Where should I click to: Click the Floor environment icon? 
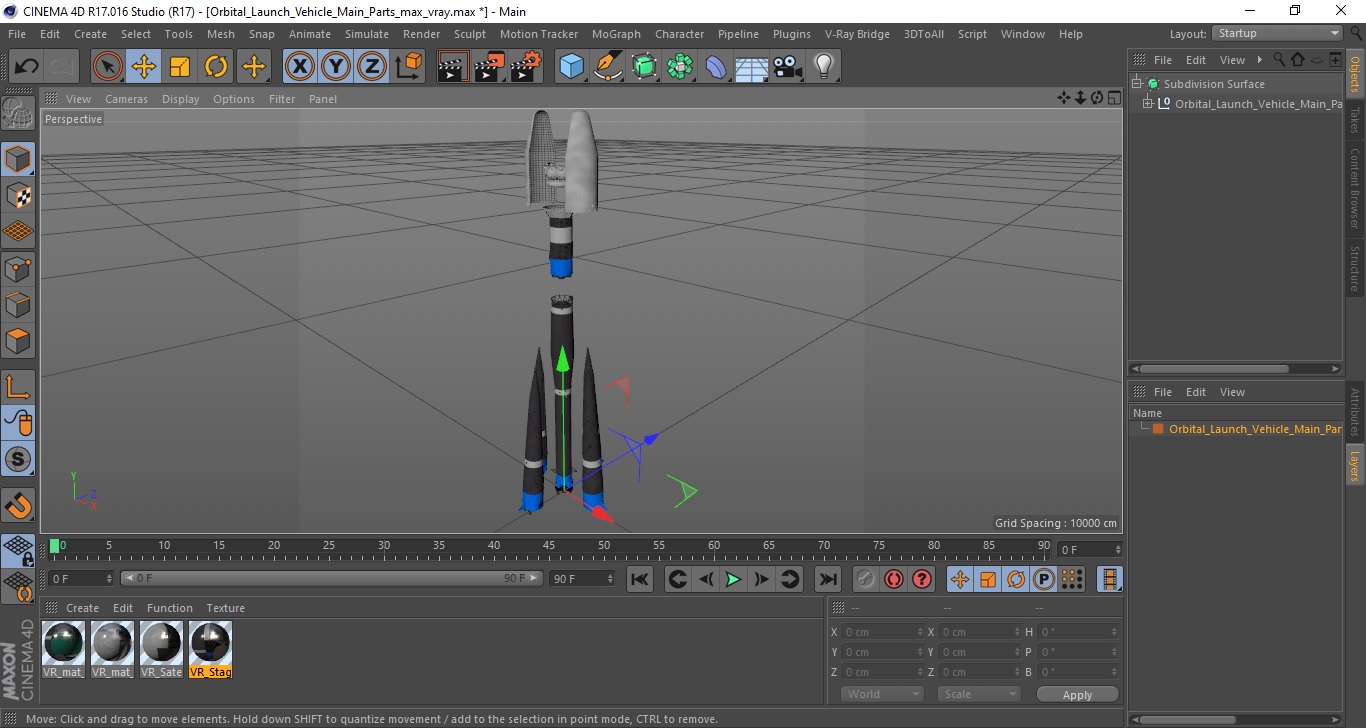click(751, 67)
